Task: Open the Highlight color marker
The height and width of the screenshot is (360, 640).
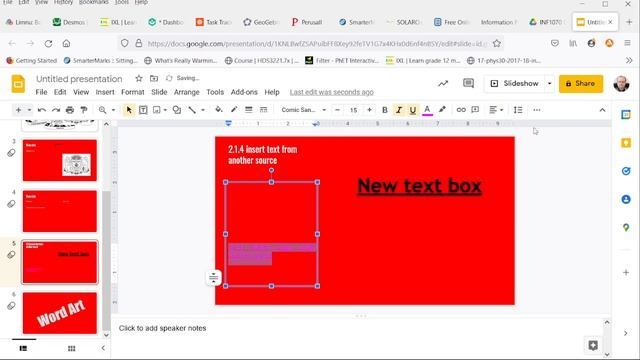Action: pos(442,110)
